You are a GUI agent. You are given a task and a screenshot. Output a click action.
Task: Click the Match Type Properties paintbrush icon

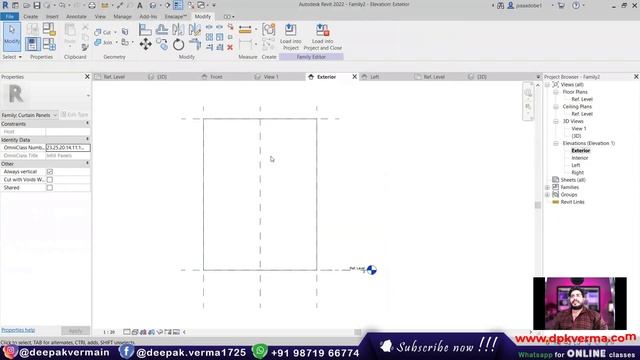tap(85, 47)
